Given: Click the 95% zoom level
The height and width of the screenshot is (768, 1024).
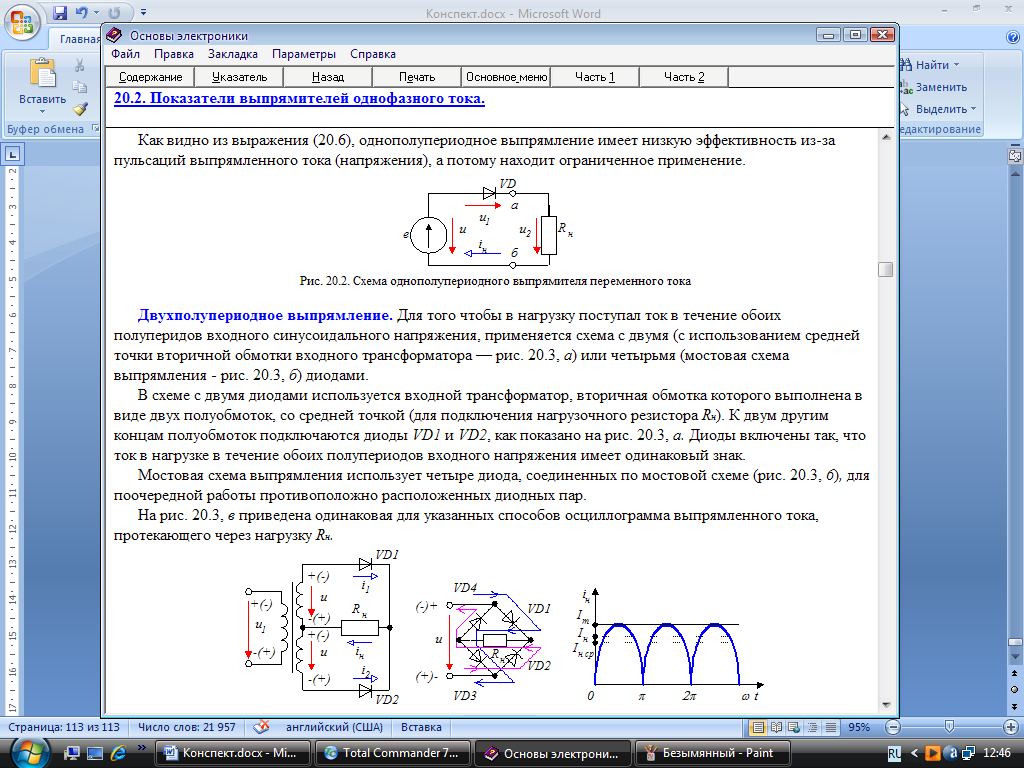Looking at the screenshot, I should point(859,727).
